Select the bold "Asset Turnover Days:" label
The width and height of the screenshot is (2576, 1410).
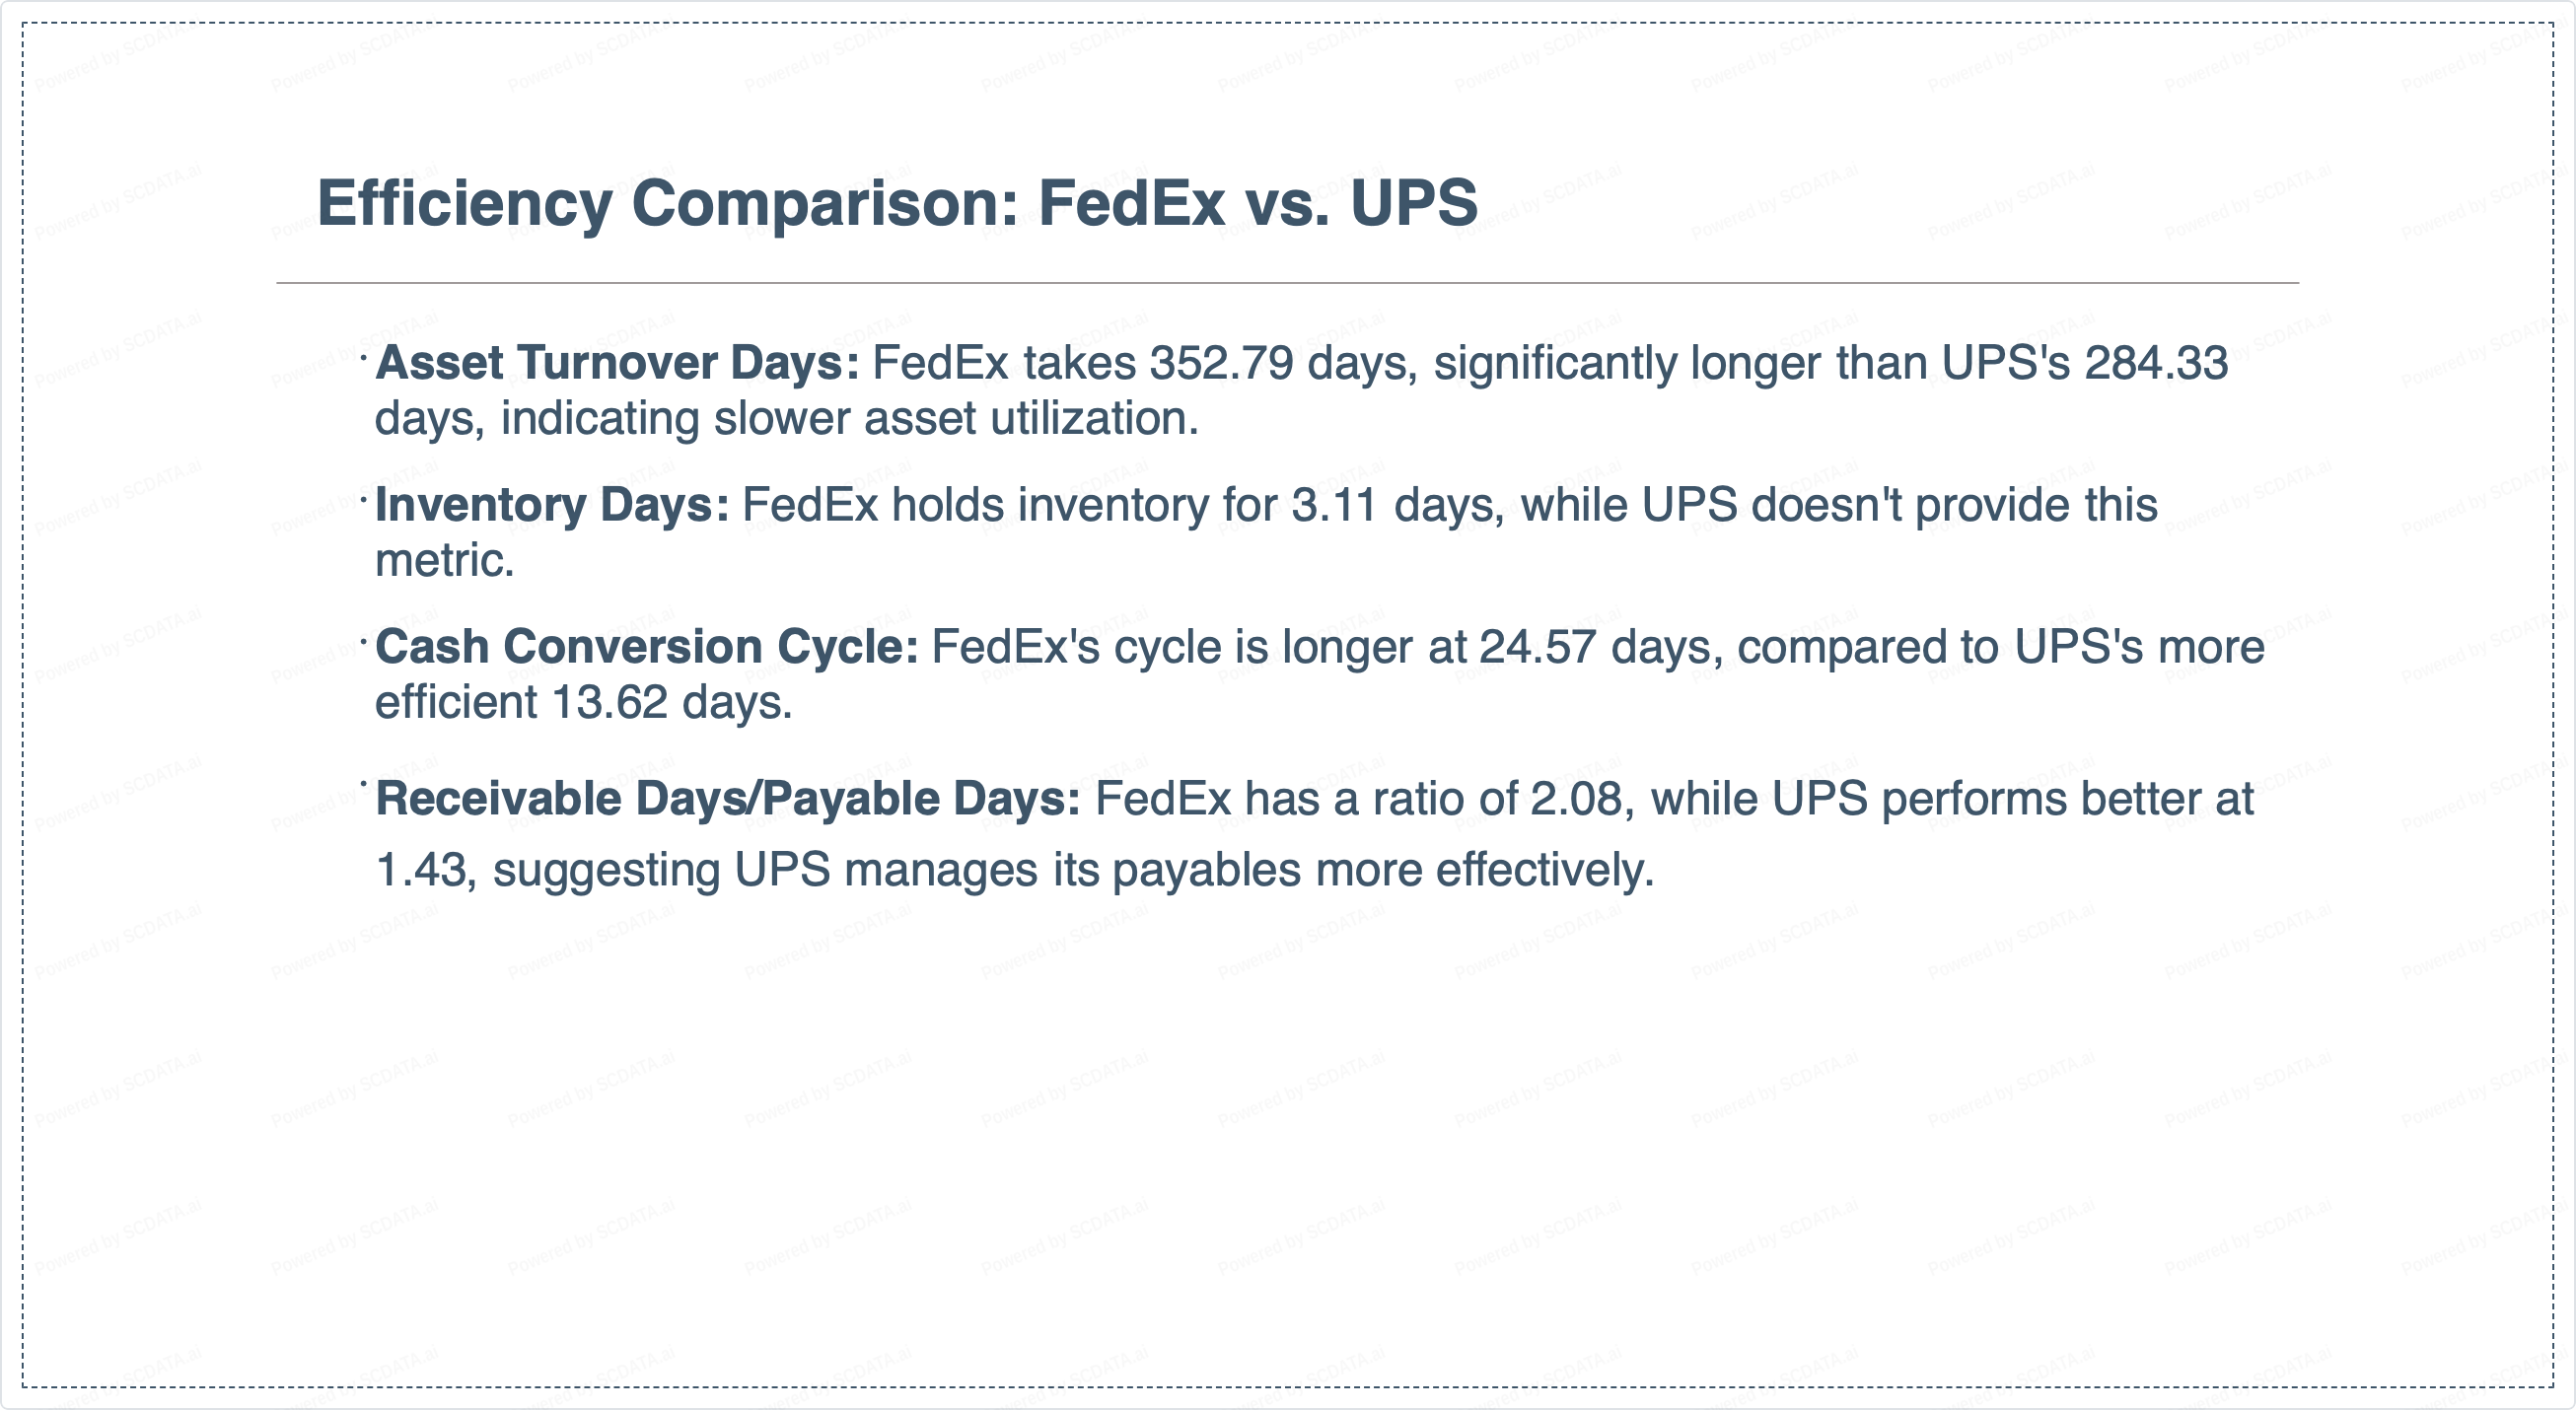(616, 363)
